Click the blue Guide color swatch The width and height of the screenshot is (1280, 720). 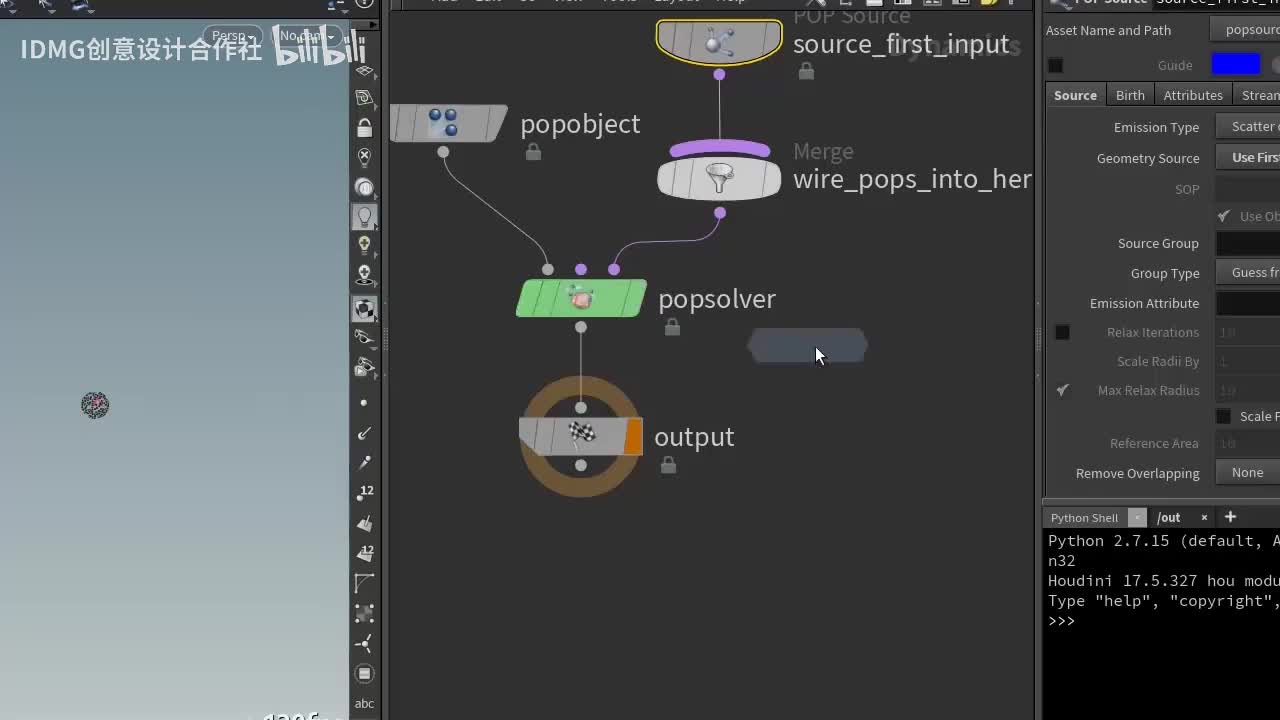tap(1236, 65)
